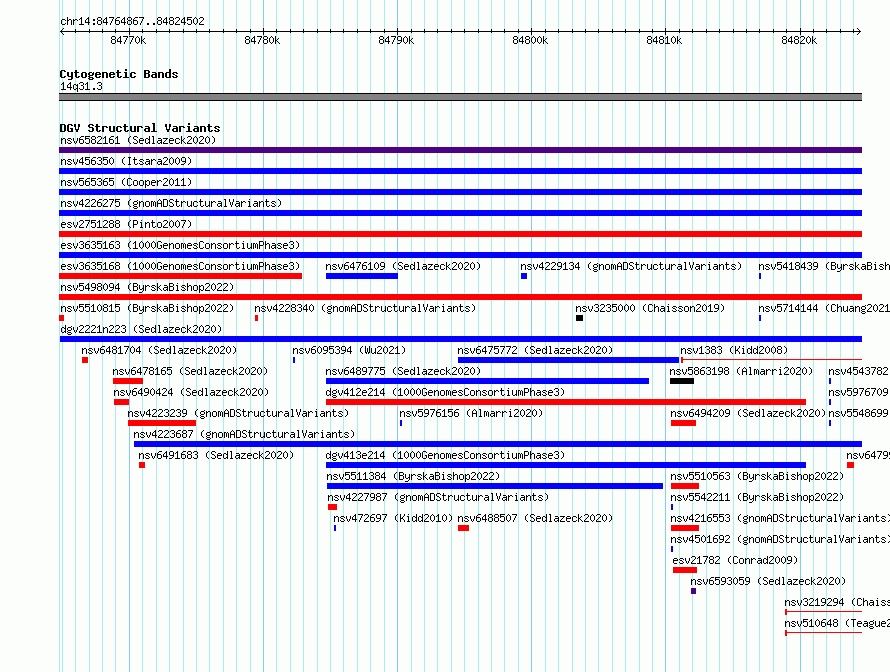Open nsv5863198 (Almarri2020) label
890x672 pixels.
(x=741, y=371)
